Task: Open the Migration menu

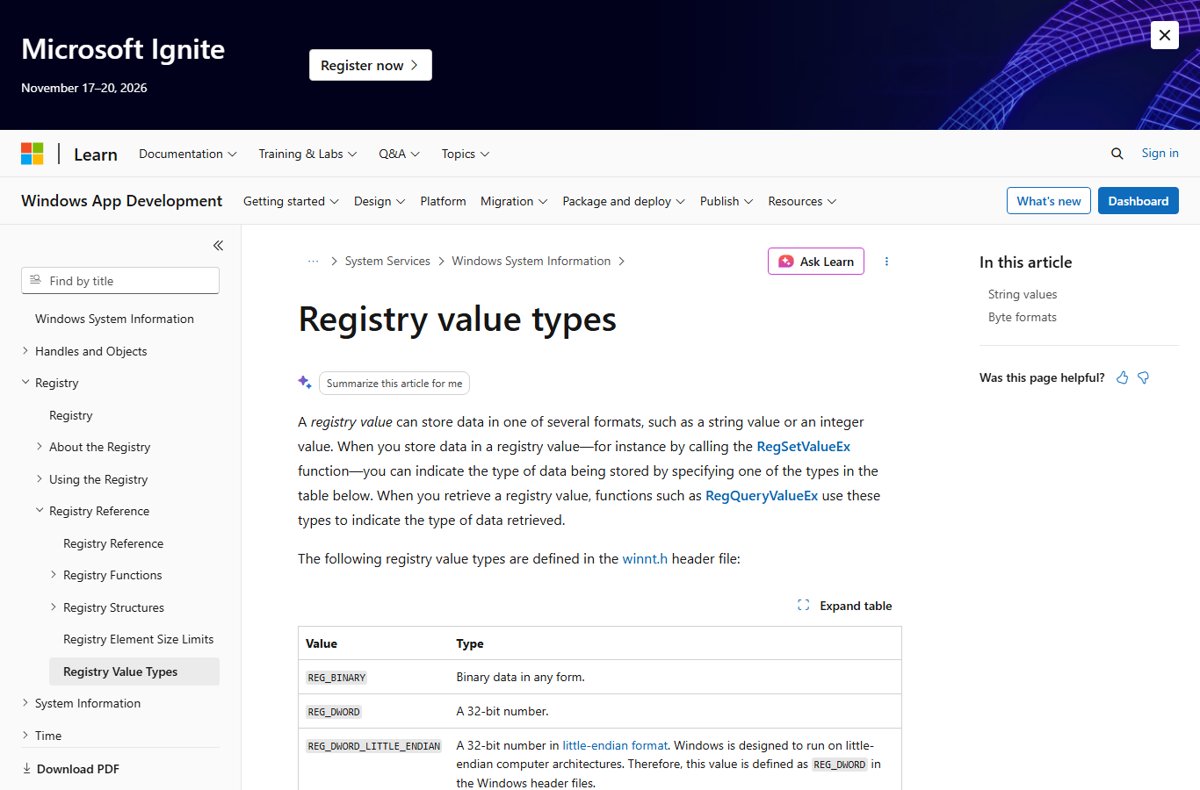Action: [x=514, y=201]
